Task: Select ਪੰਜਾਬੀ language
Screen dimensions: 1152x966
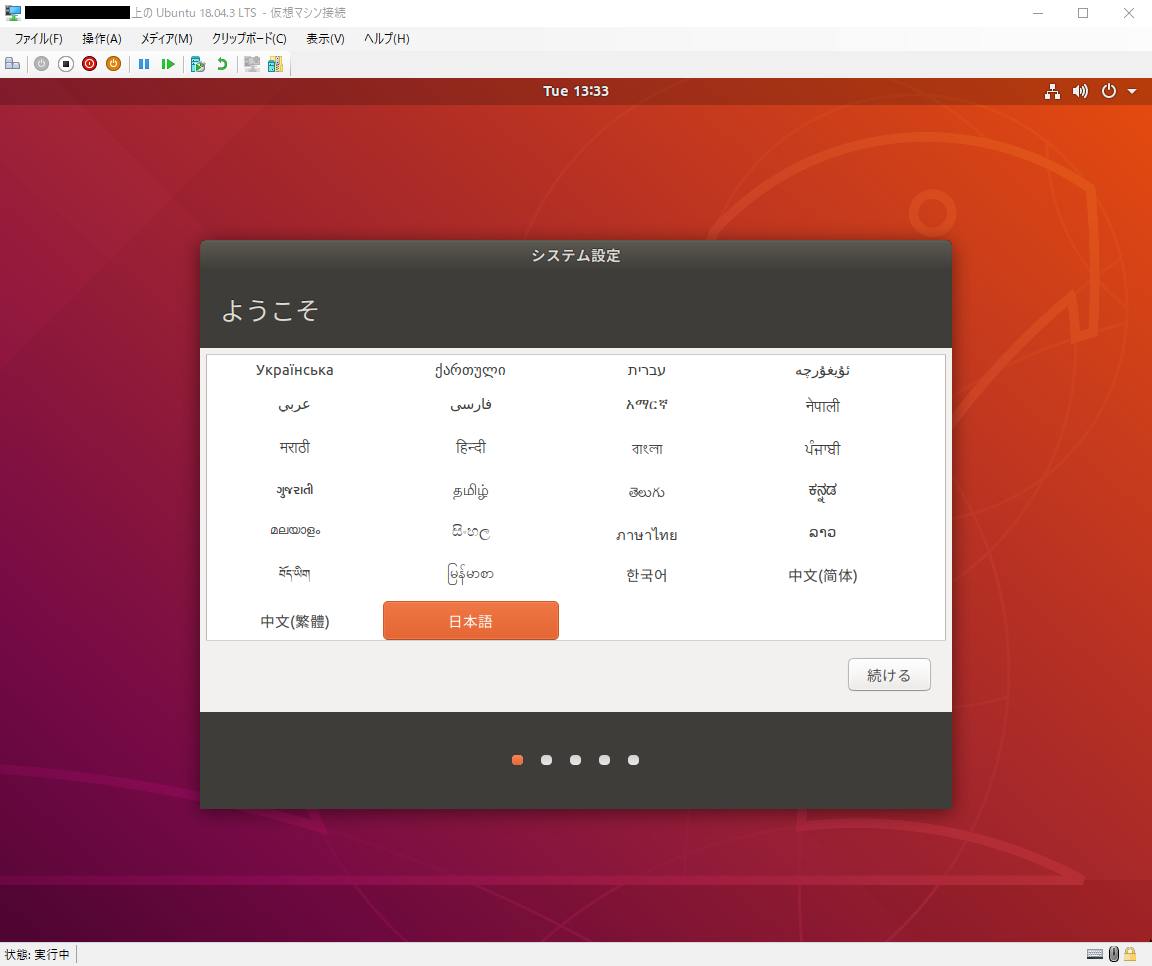Action: click(823, 448)
